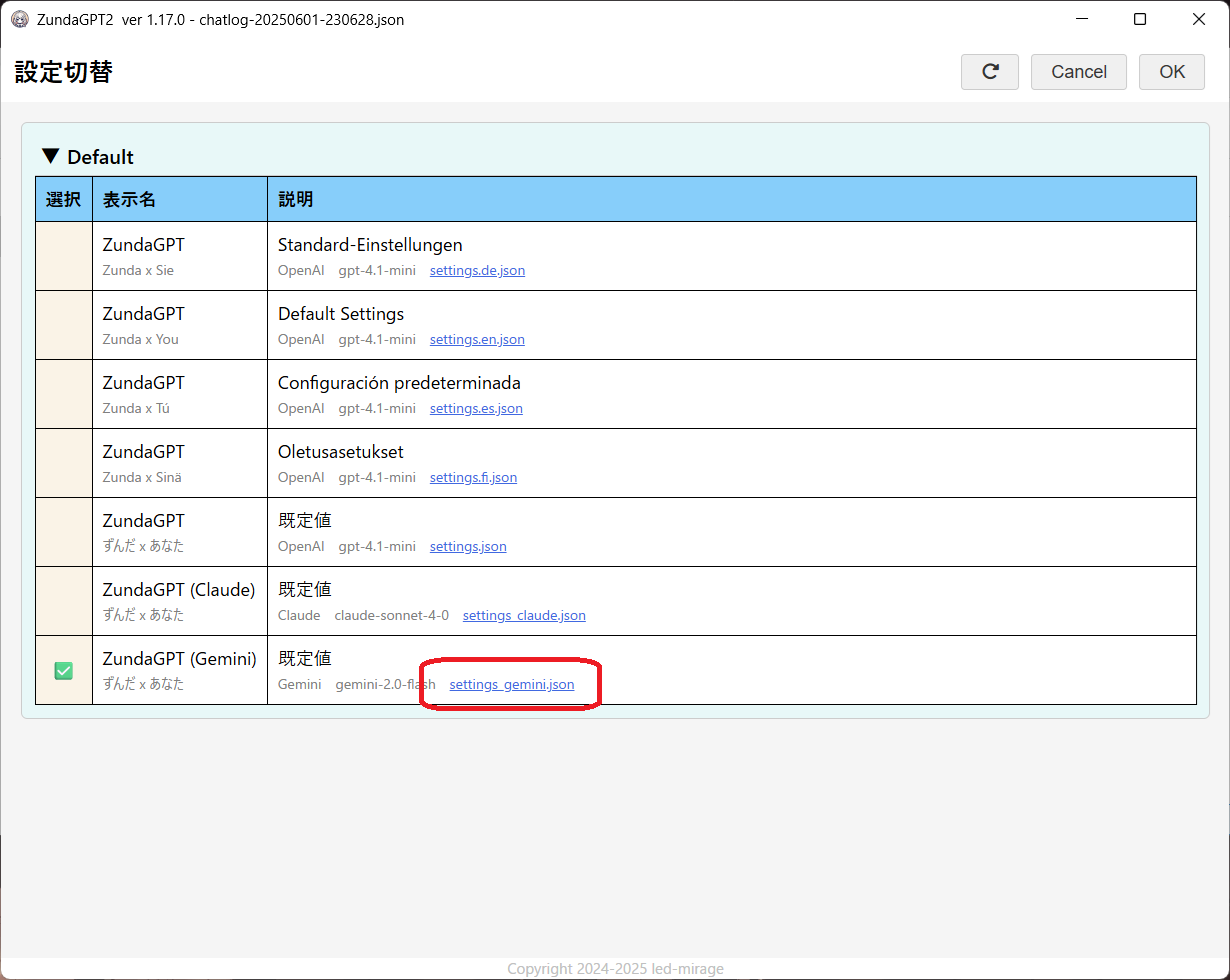1230x980 pixels.
Task: Click the Cancel button
Action: point(1079,72)
